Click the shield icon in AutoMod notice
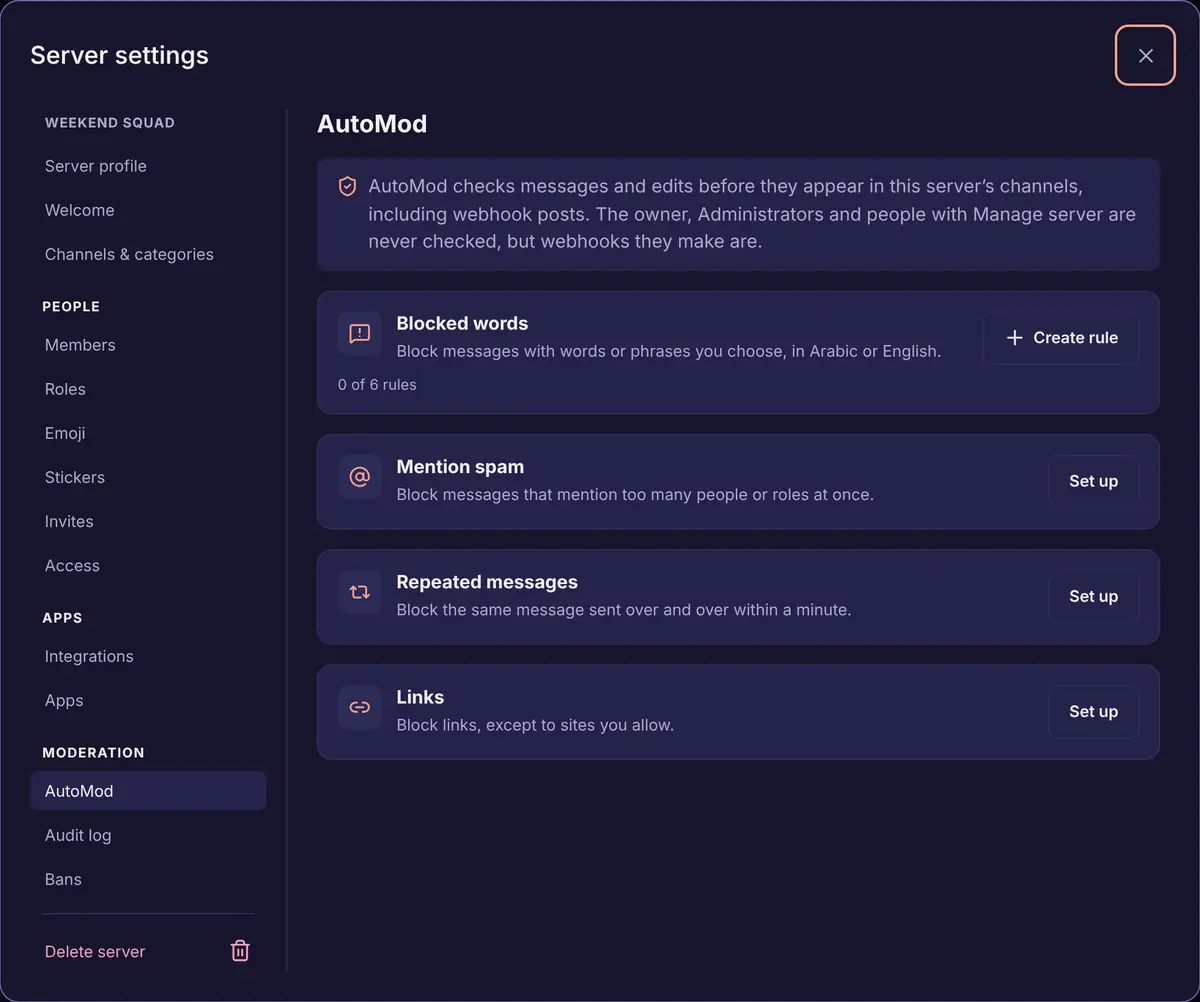Viewport: 1200px width, 1002px height. (x=347, y=187)
